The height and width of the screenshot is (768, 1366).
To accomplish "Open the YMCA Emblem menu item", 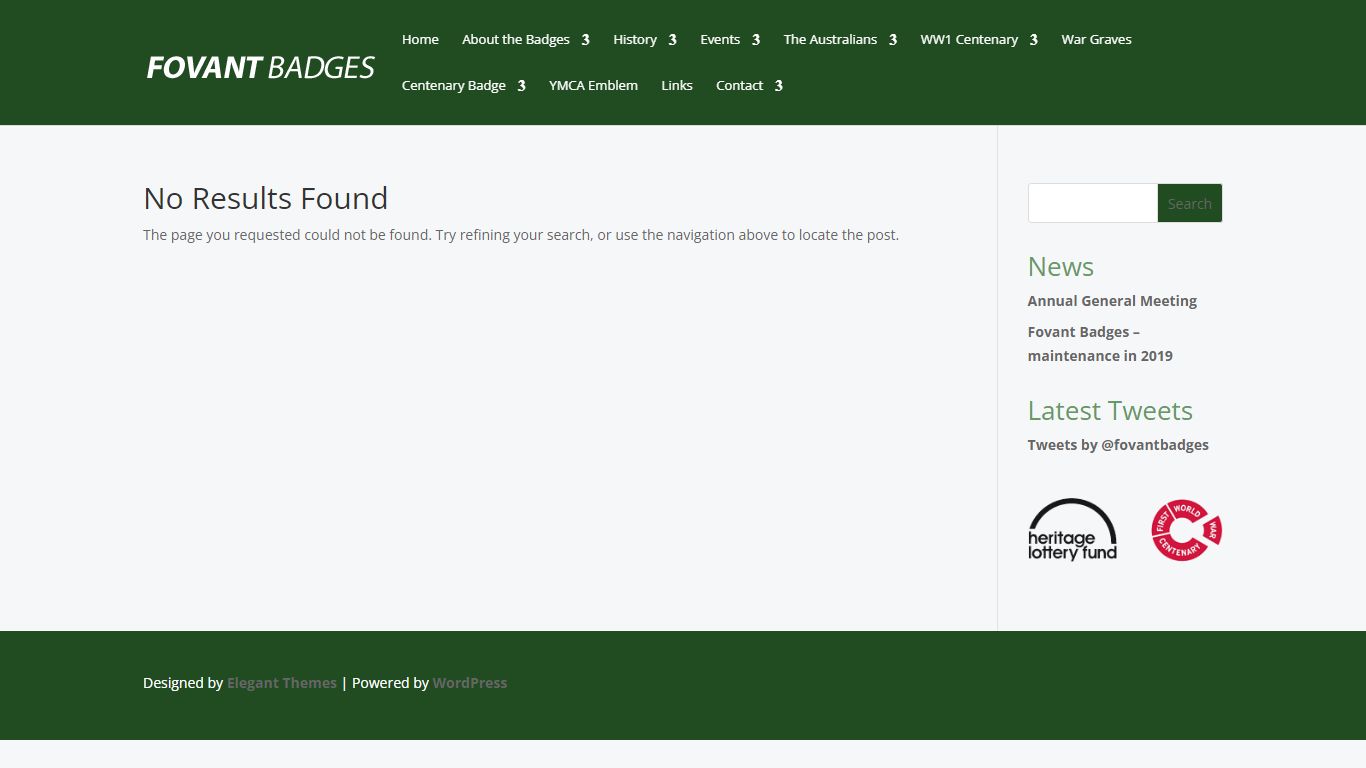I will click(593, 86).
